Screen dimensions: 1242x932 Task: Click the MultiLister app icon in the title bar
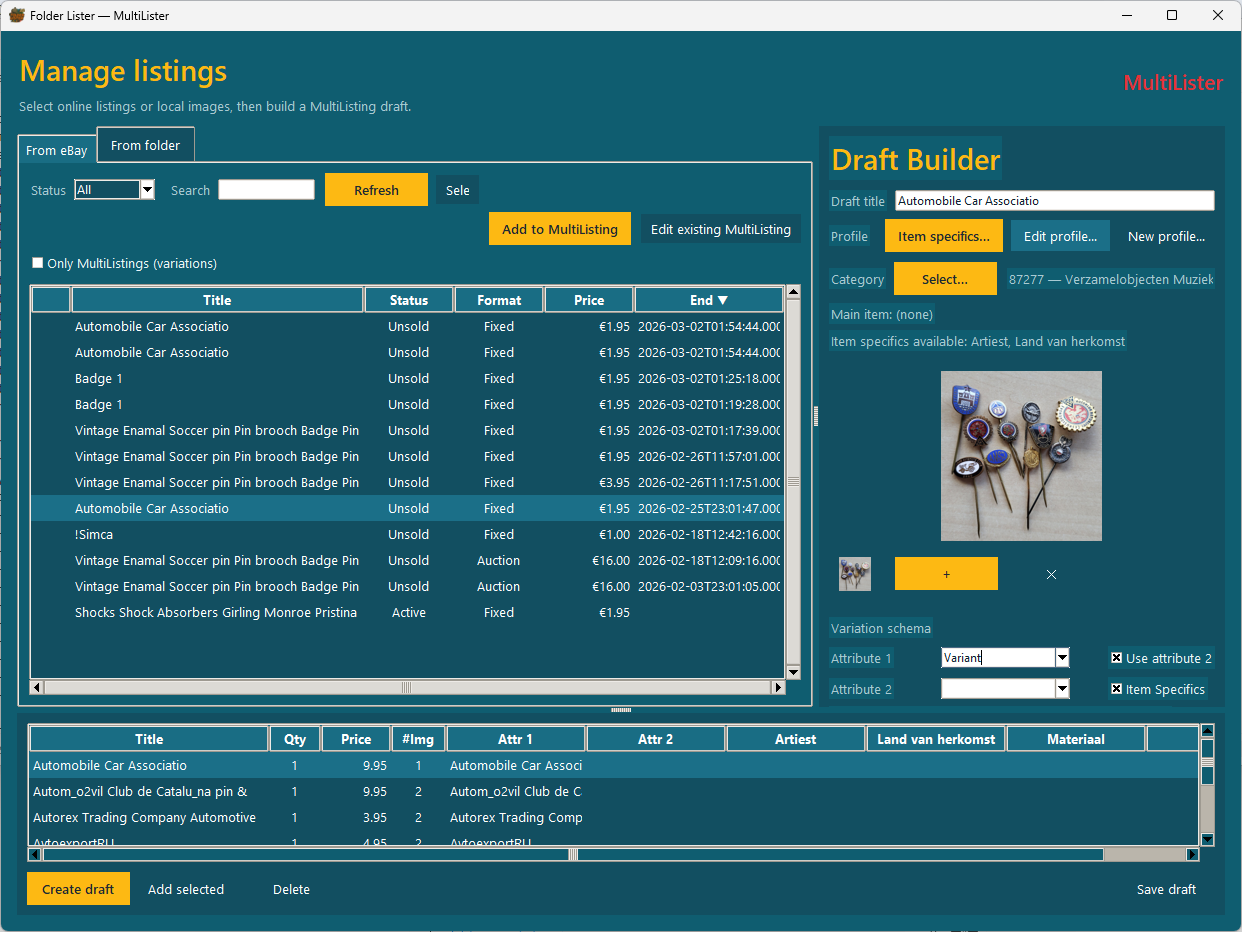[x=20, y=15]
